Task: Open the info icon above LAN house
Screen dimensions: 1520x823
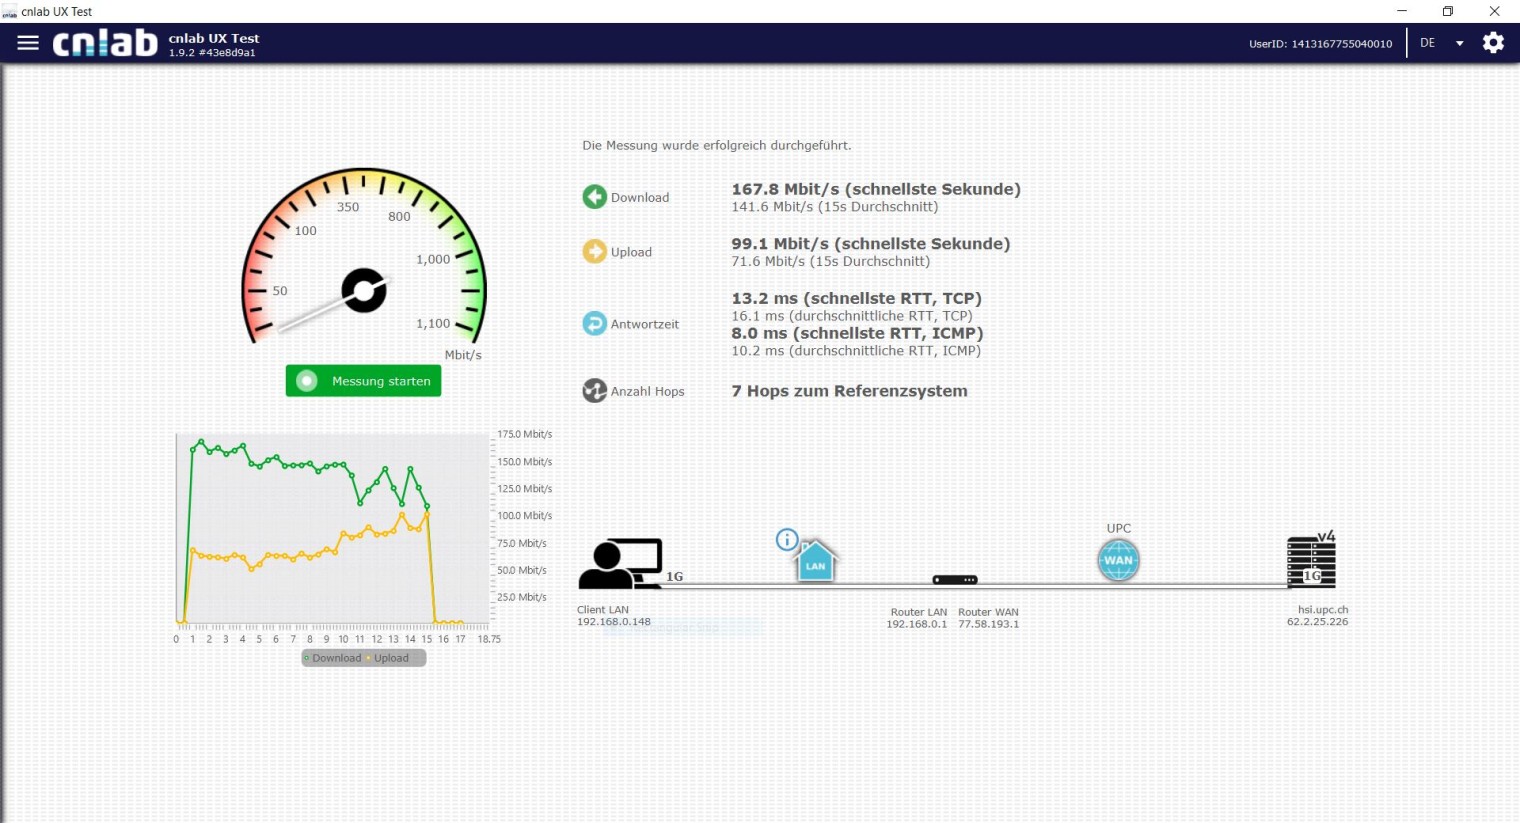Action: click(787, 540)
